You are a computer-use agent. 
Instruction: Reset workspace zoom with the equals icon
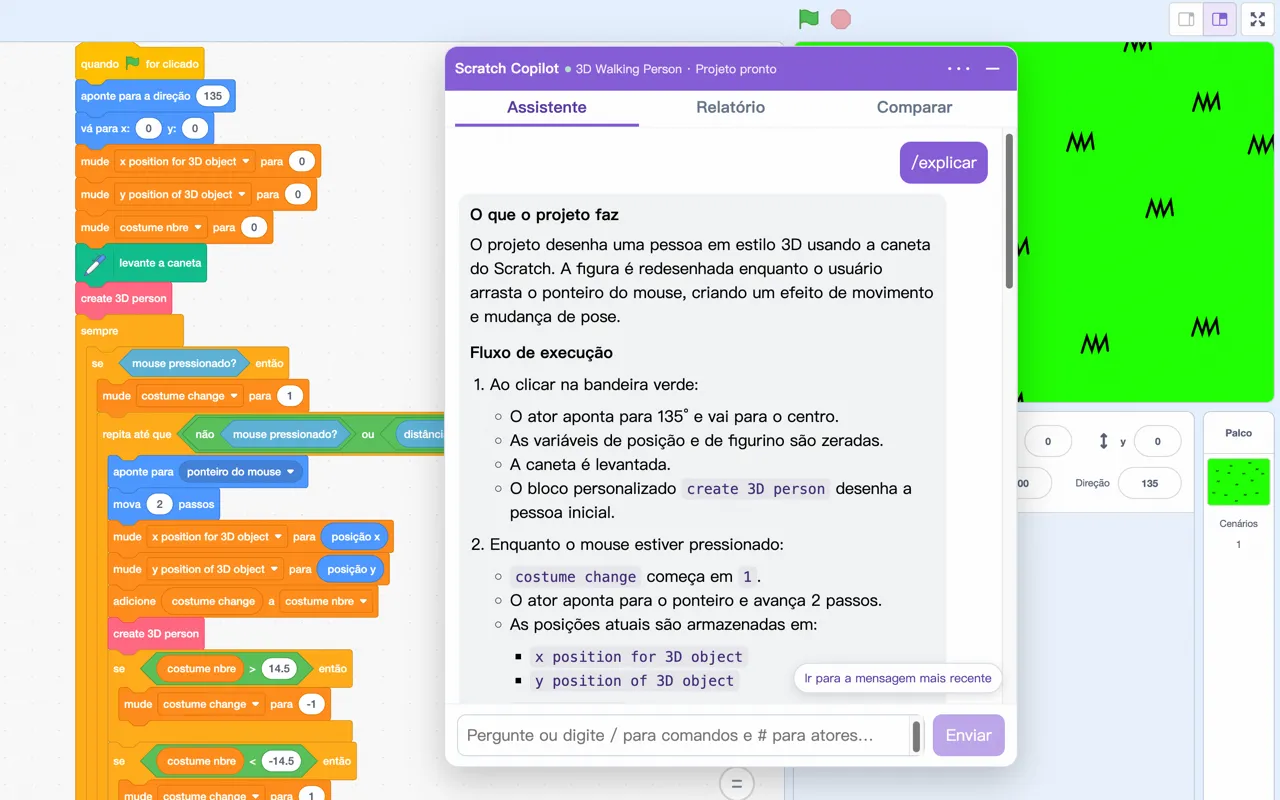737,784
